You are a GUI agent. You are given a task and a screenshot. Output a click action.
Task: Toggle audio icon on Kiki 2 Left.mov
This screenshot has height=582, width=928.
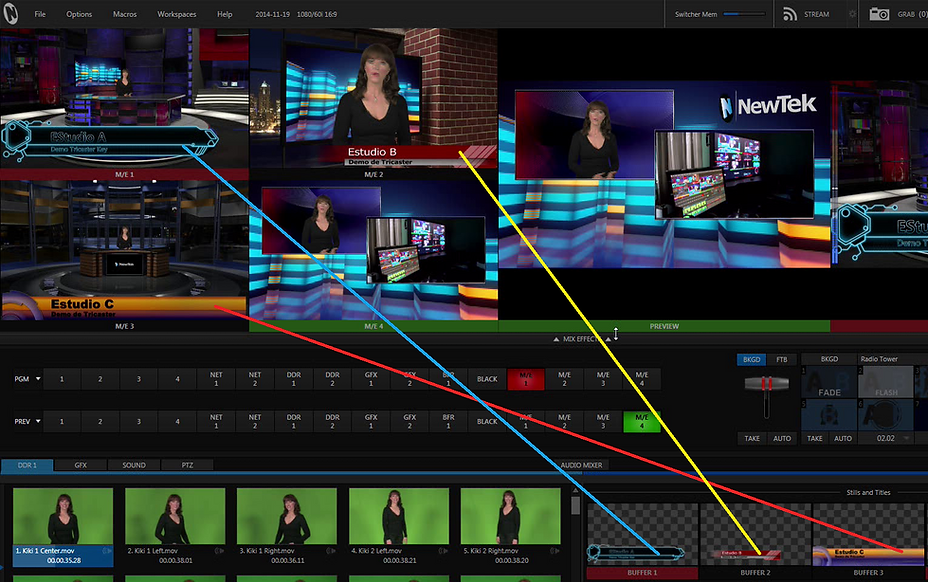(443, 551)
